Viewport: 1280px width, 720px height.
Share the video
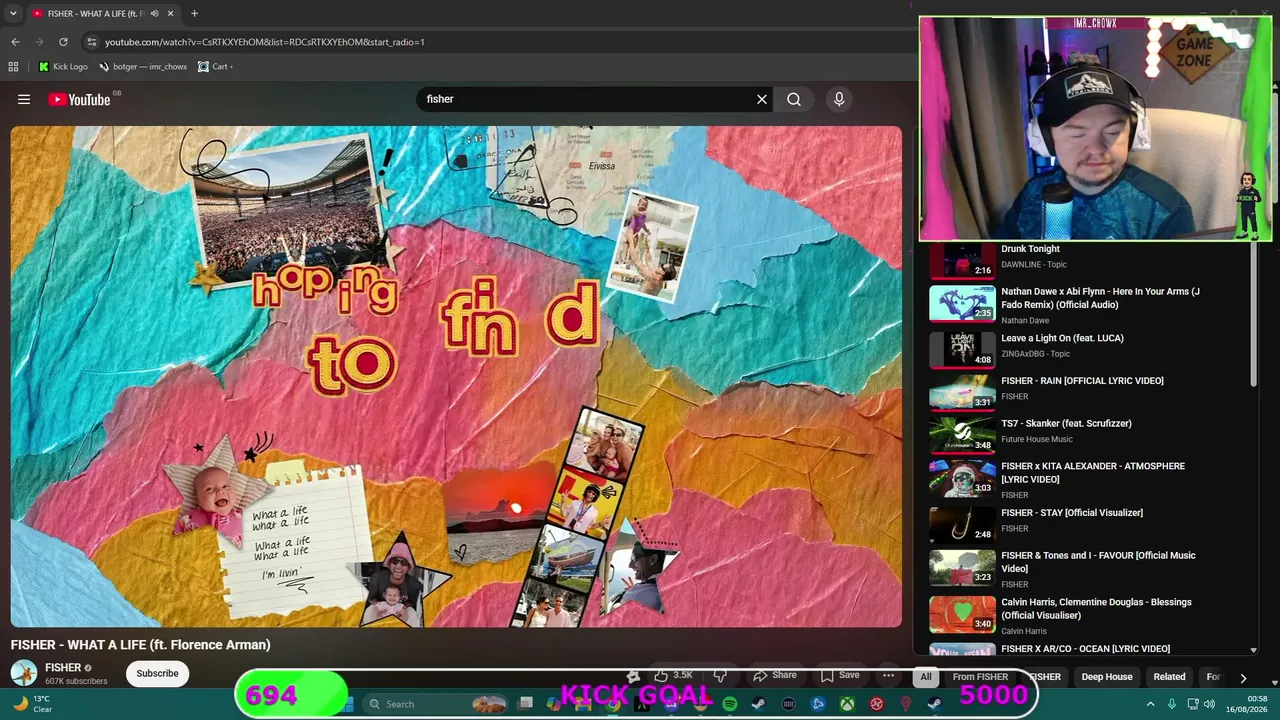[775, 675]
